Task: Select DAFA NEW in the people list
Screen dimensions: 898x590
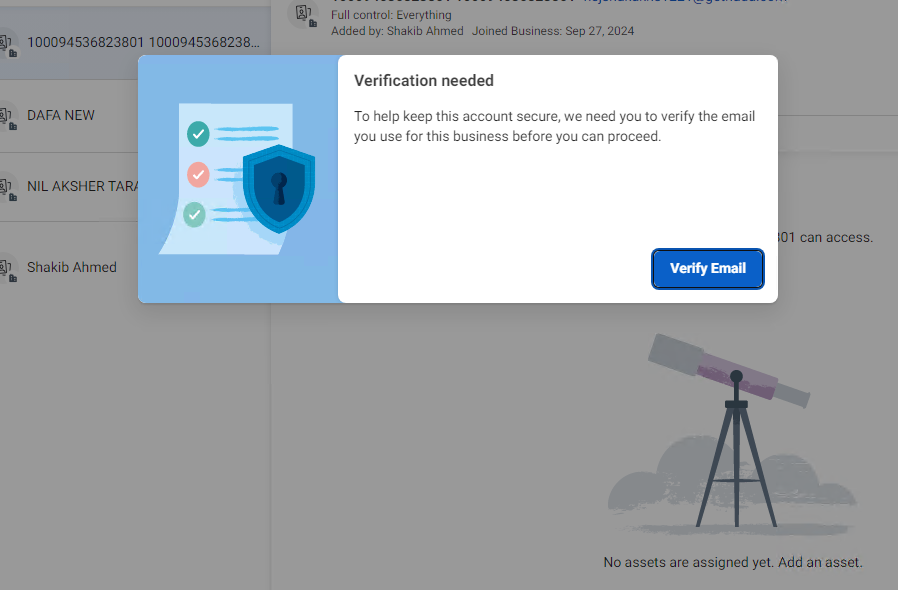Action: pyautogui.click(x=61, y=115)
